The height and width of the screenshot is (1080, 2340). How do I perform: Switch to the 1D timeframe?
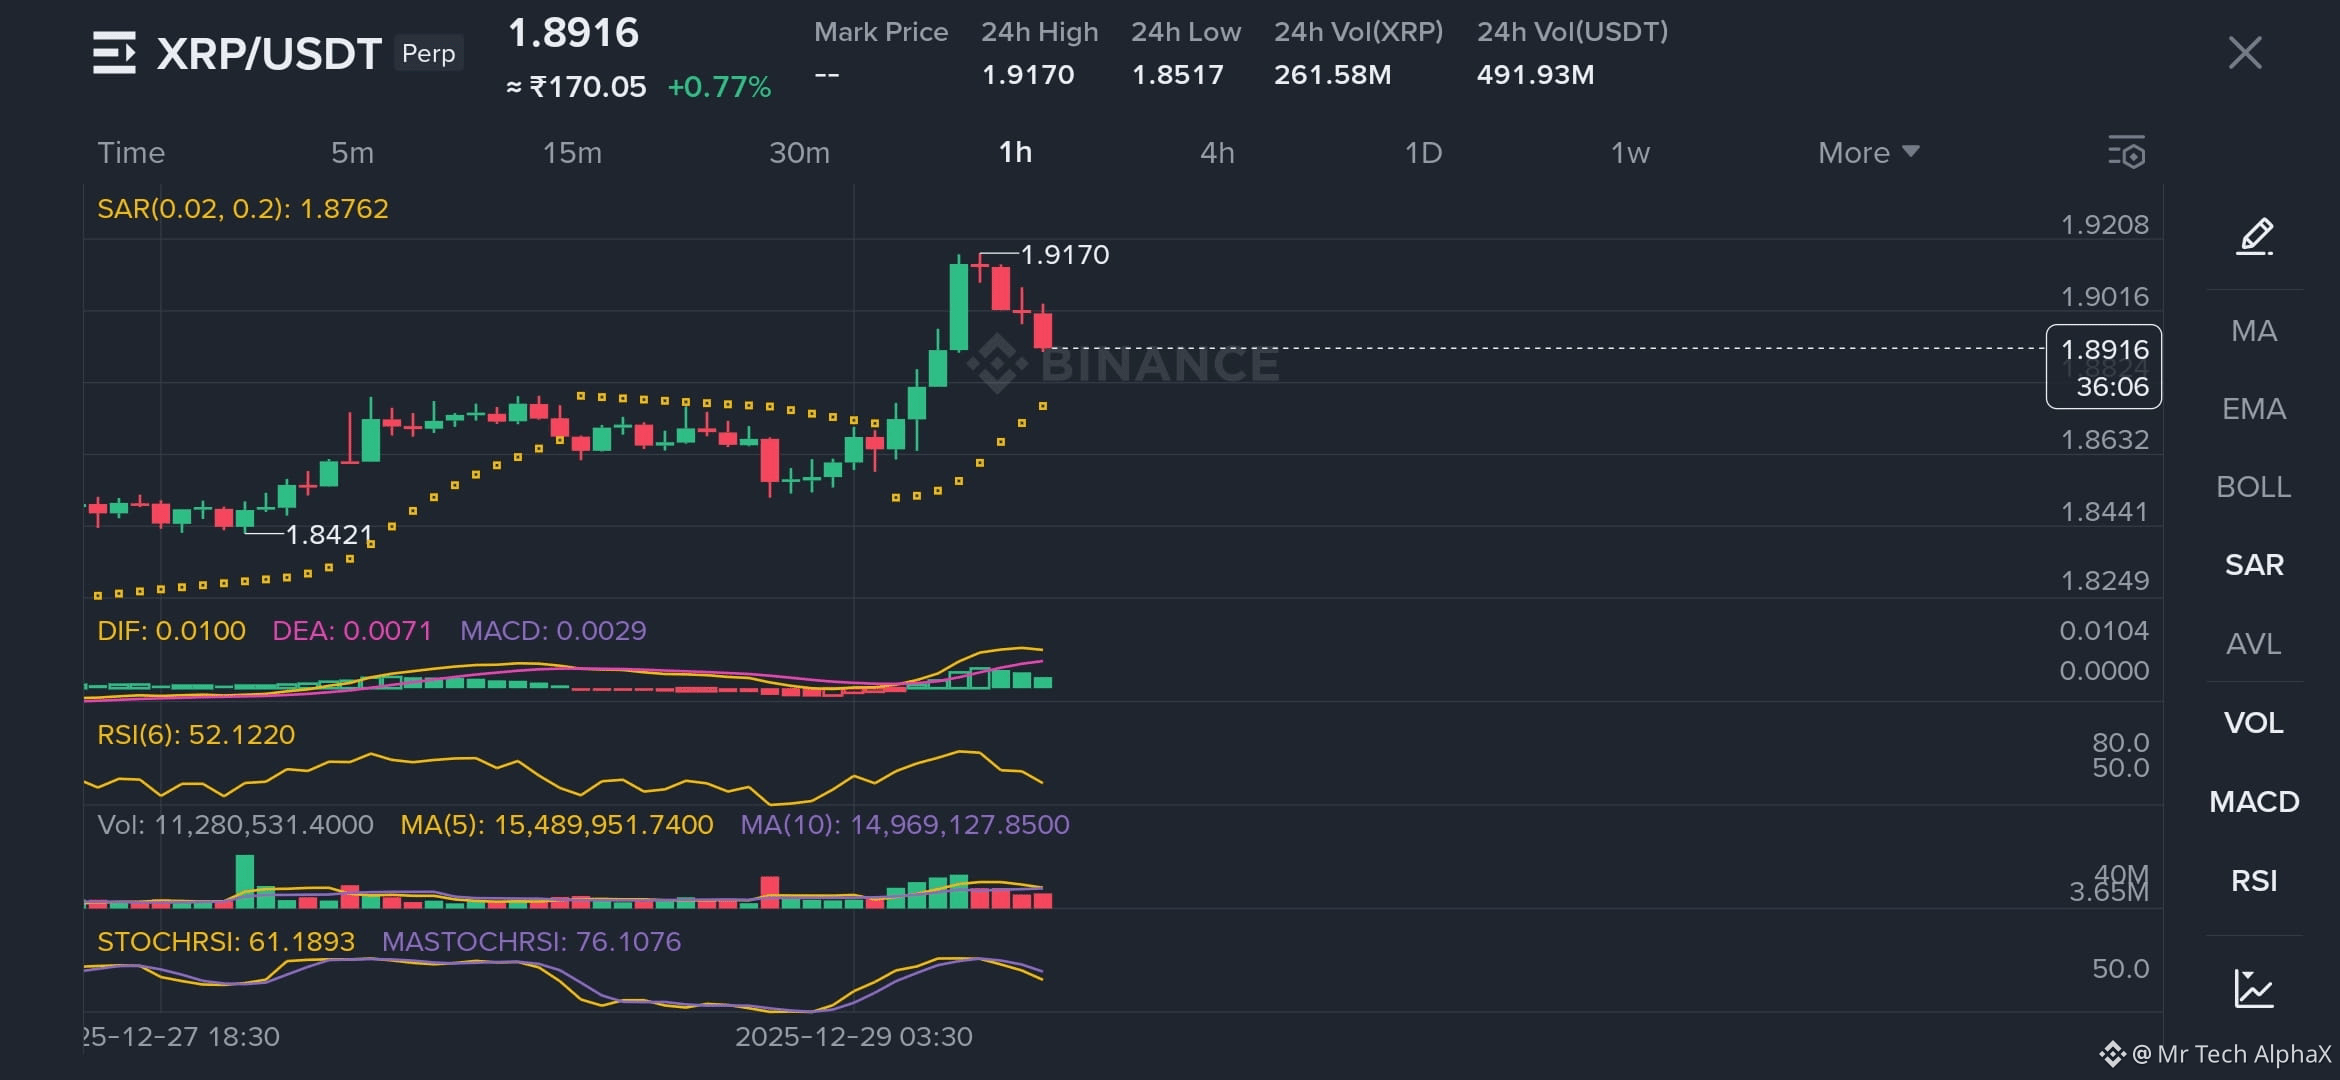point(1423,153)
